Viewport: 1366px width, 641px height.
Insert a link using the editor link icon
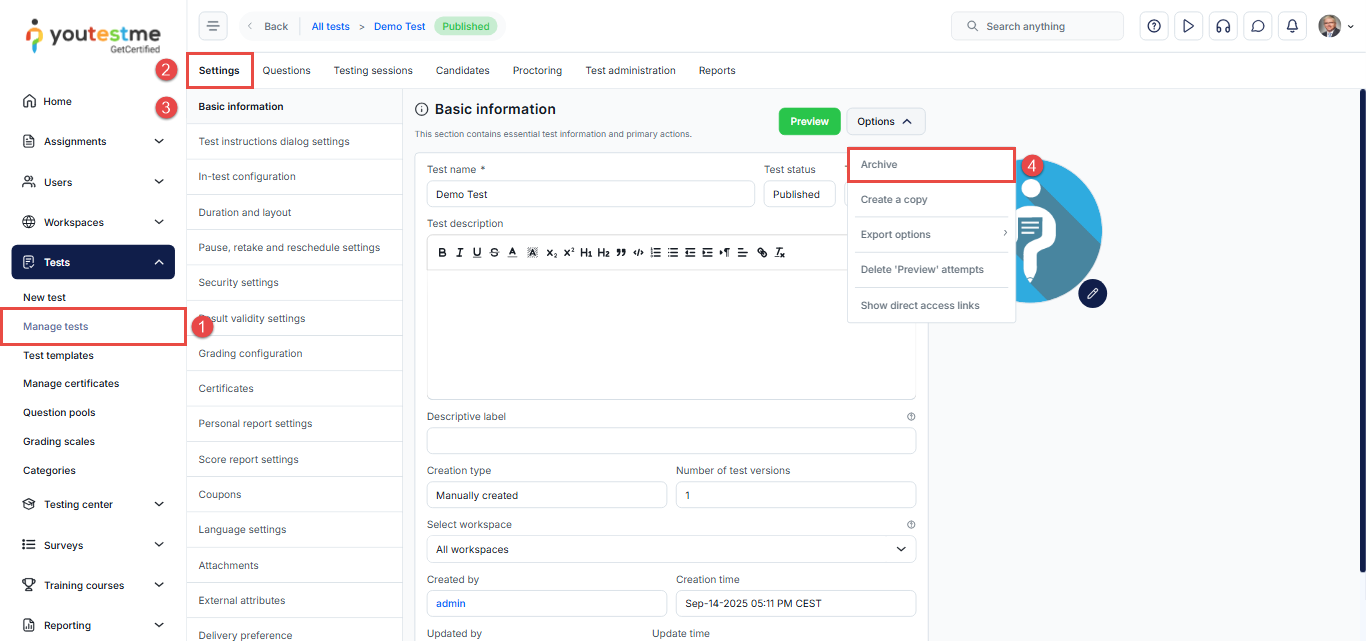(762, 253)
